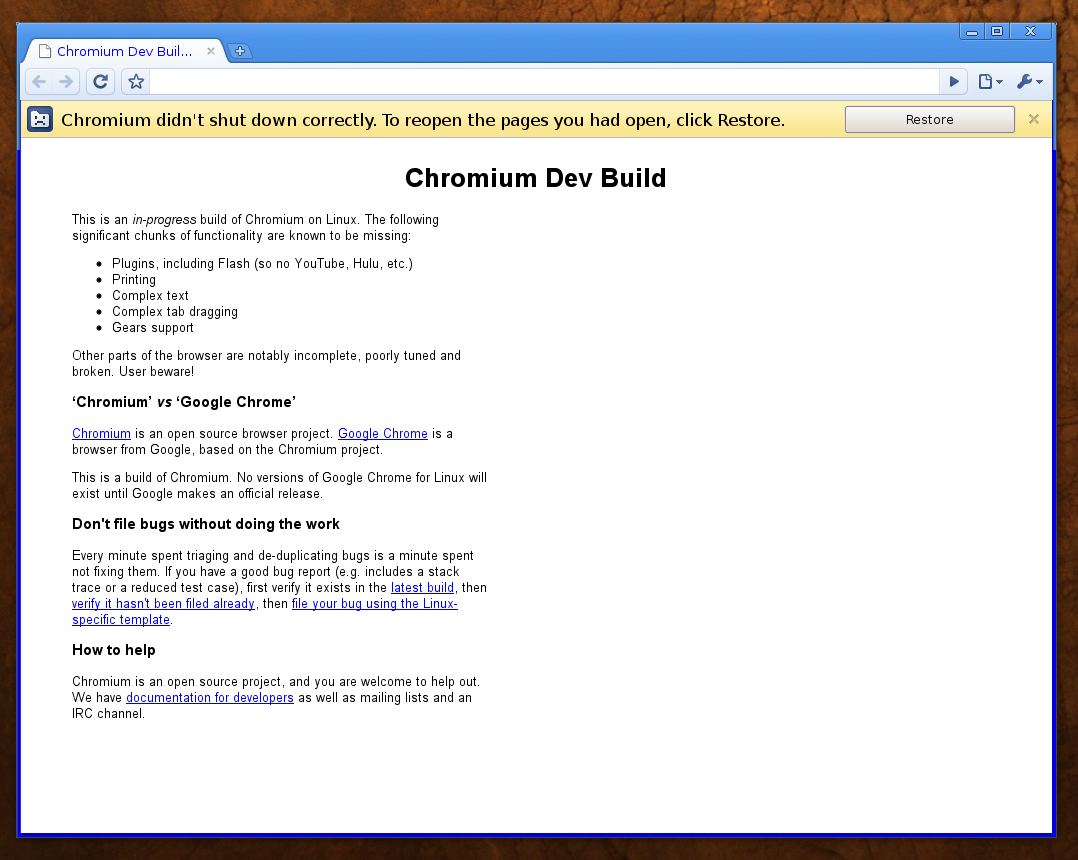Select the Chromium Dev Build tab
Viewport: 1078px width, 860px height.
tap(124, 51)
